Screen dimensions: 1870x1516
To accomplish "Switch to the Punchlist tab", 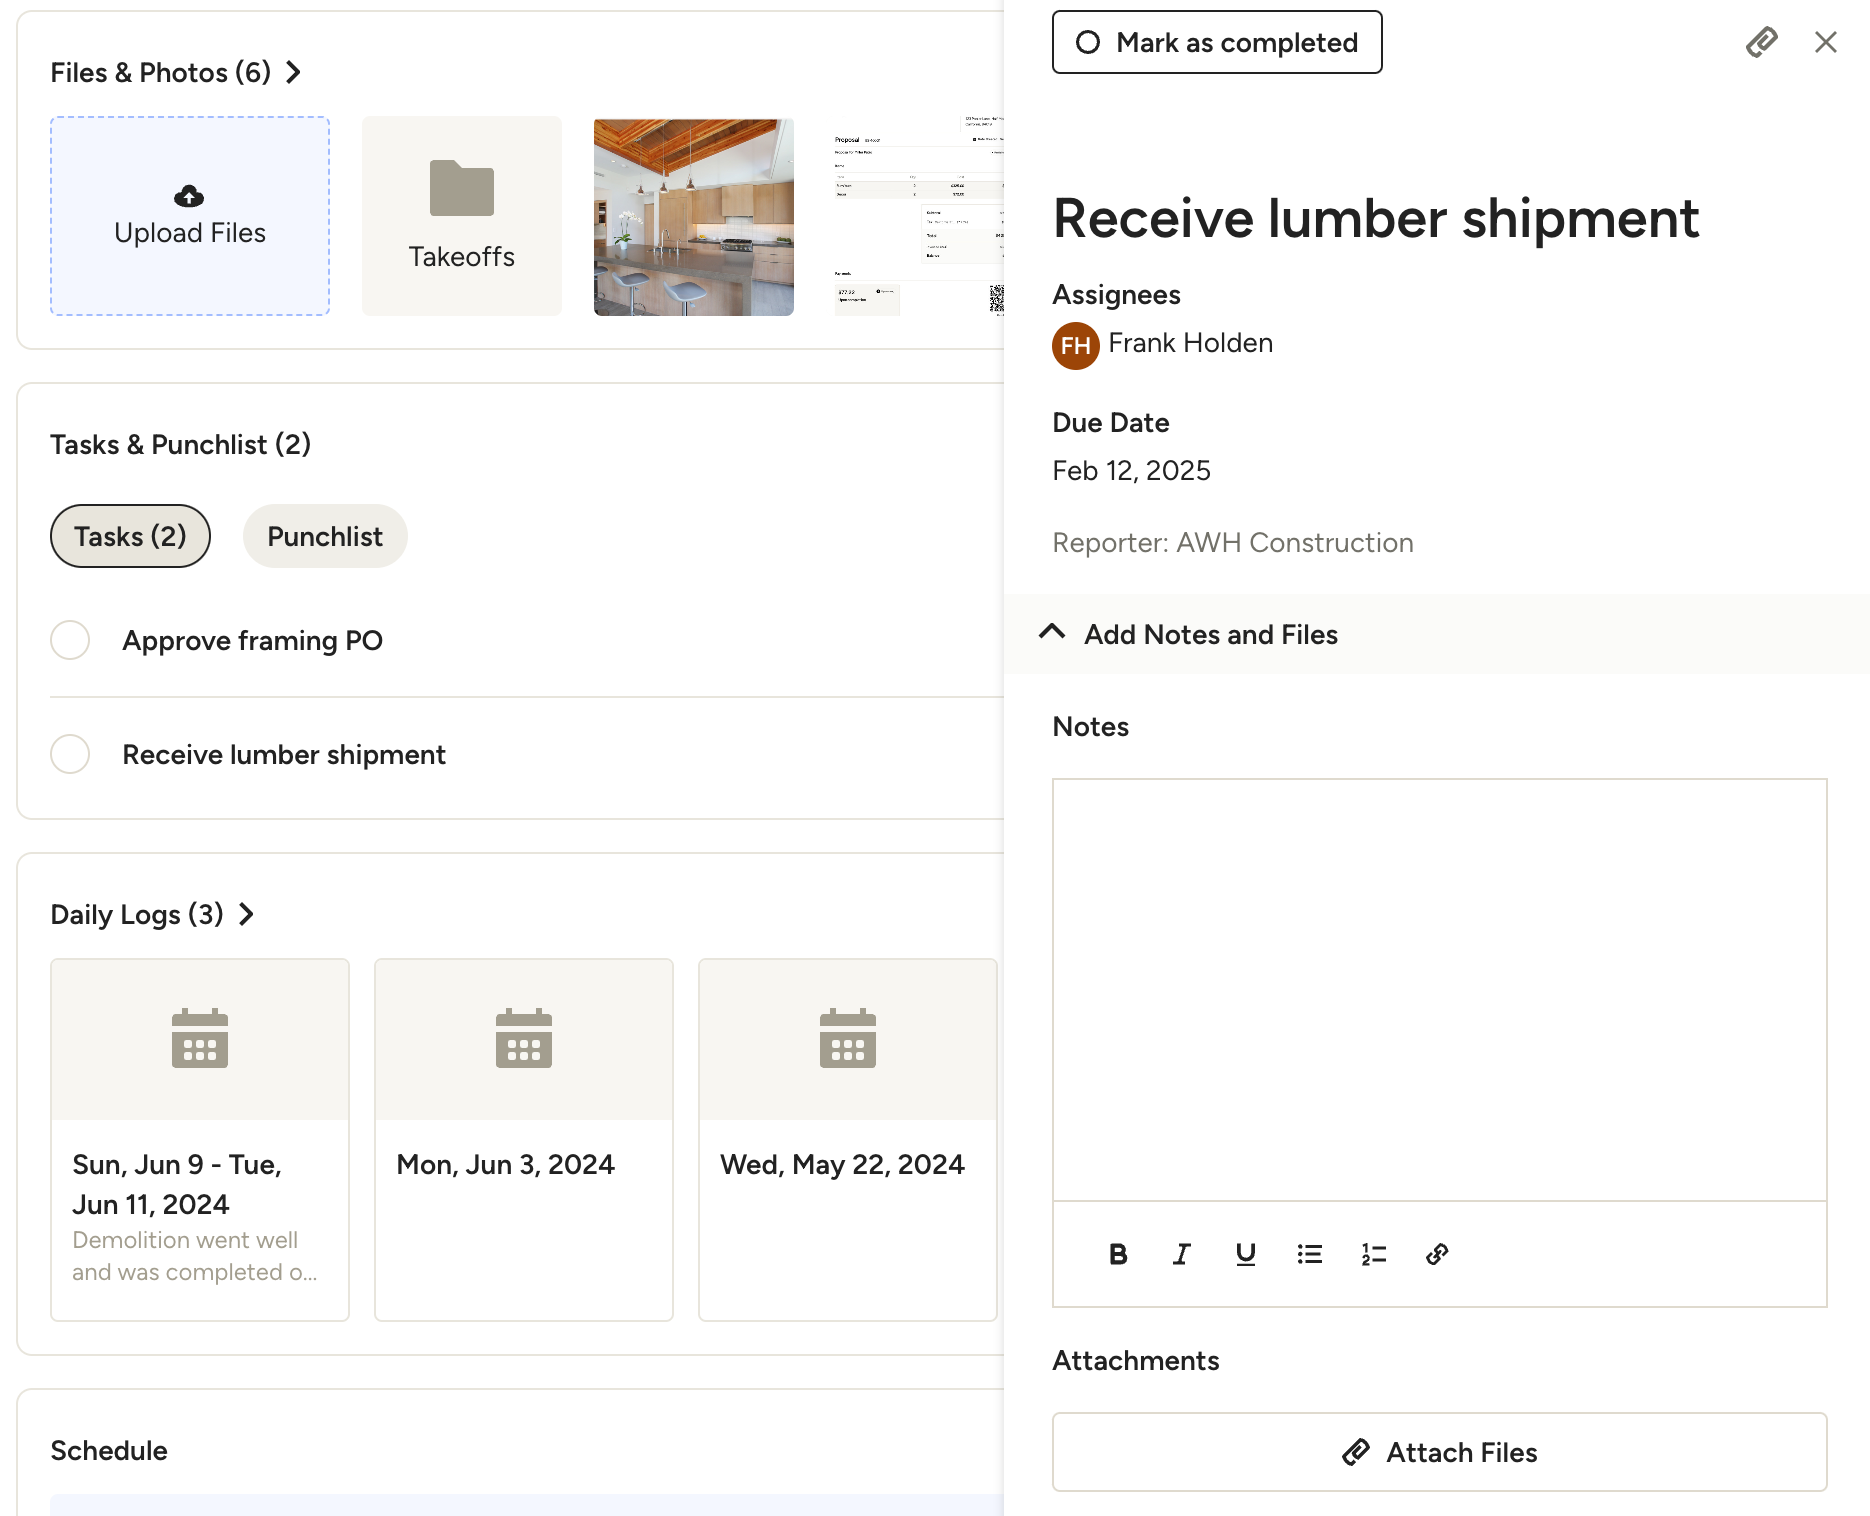I will pyautogui.click(x=324, y=536).
